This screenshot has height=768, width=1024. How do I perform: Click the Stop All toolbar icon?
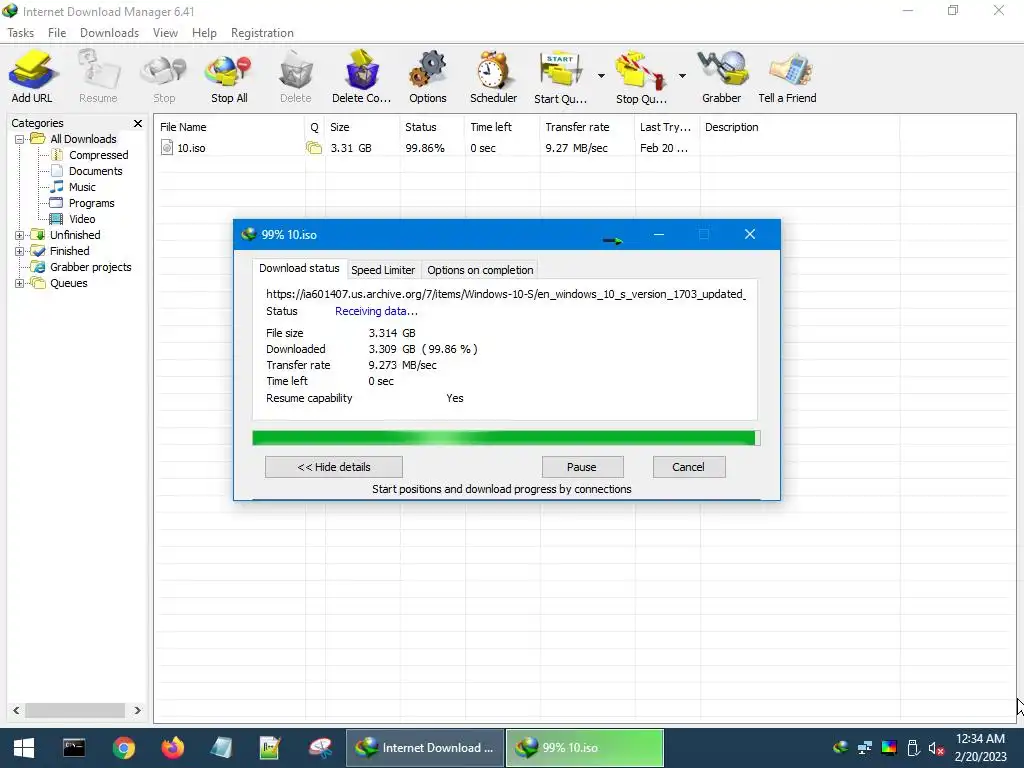point(229,77)
